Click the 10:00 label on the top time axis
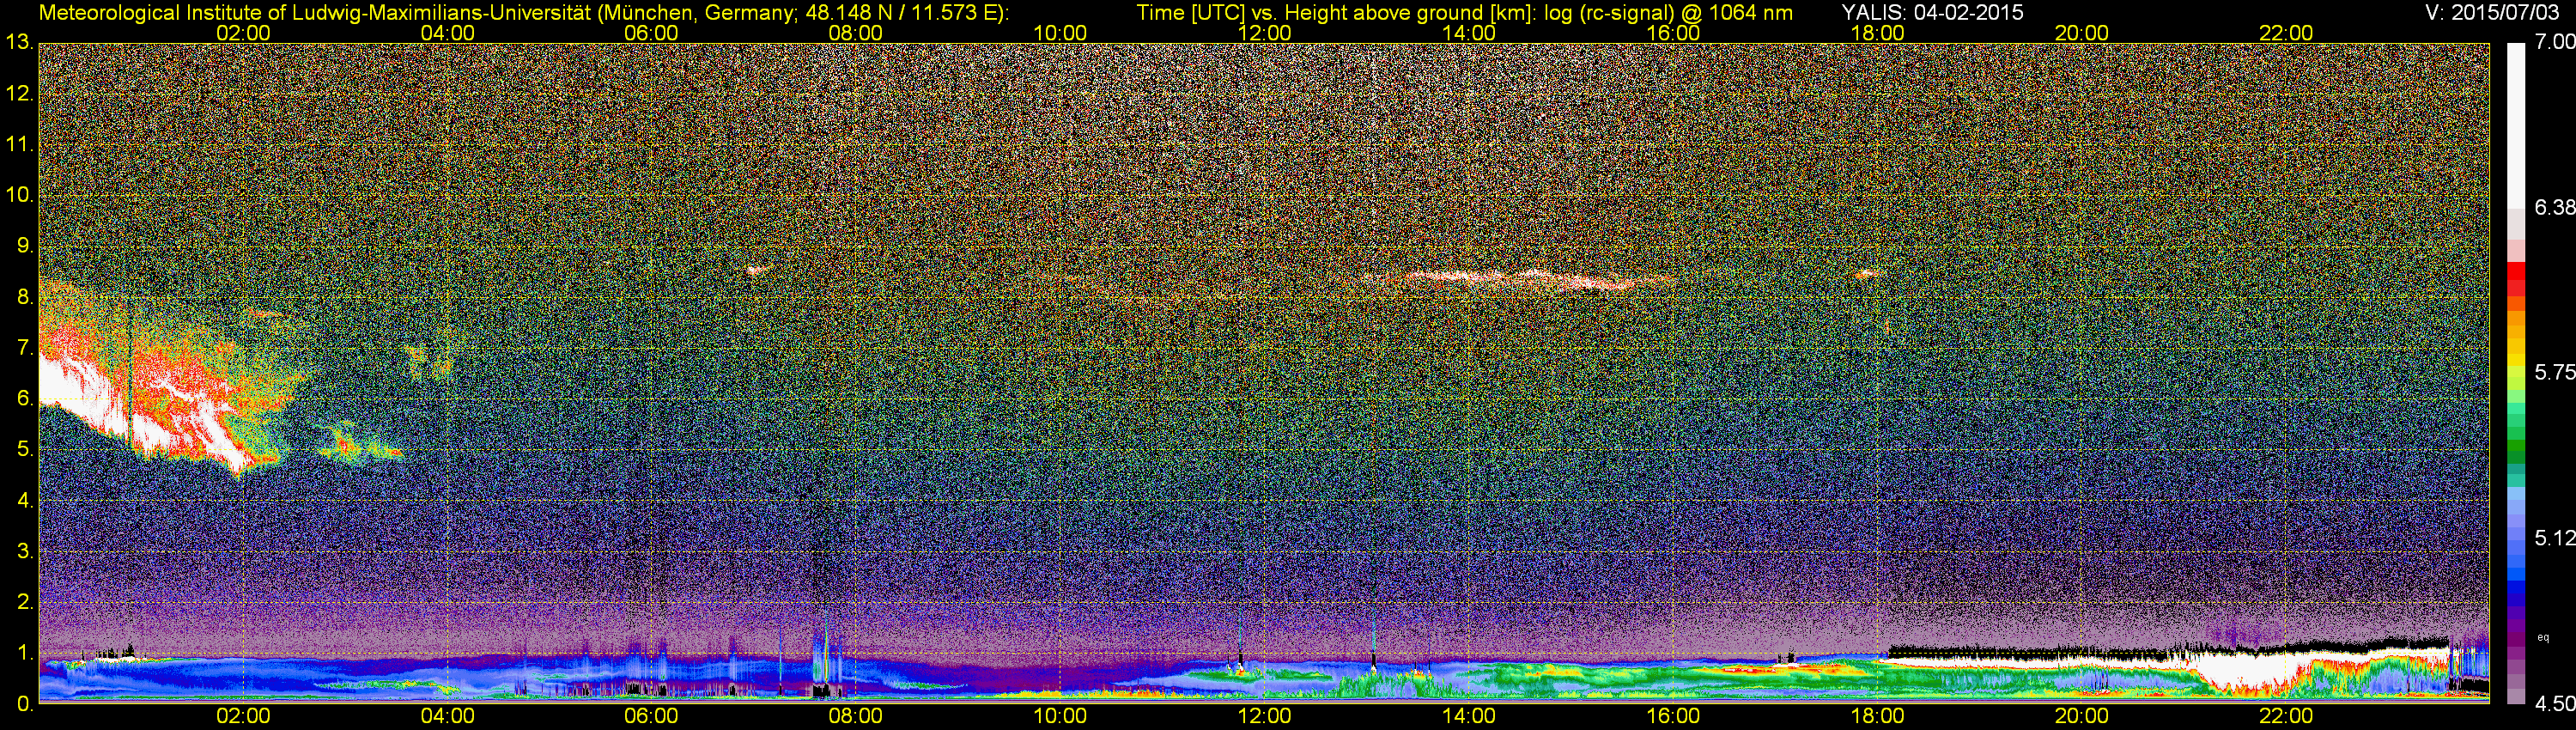Viewport: 2576px width, 730px height. tap(1060, 33)
